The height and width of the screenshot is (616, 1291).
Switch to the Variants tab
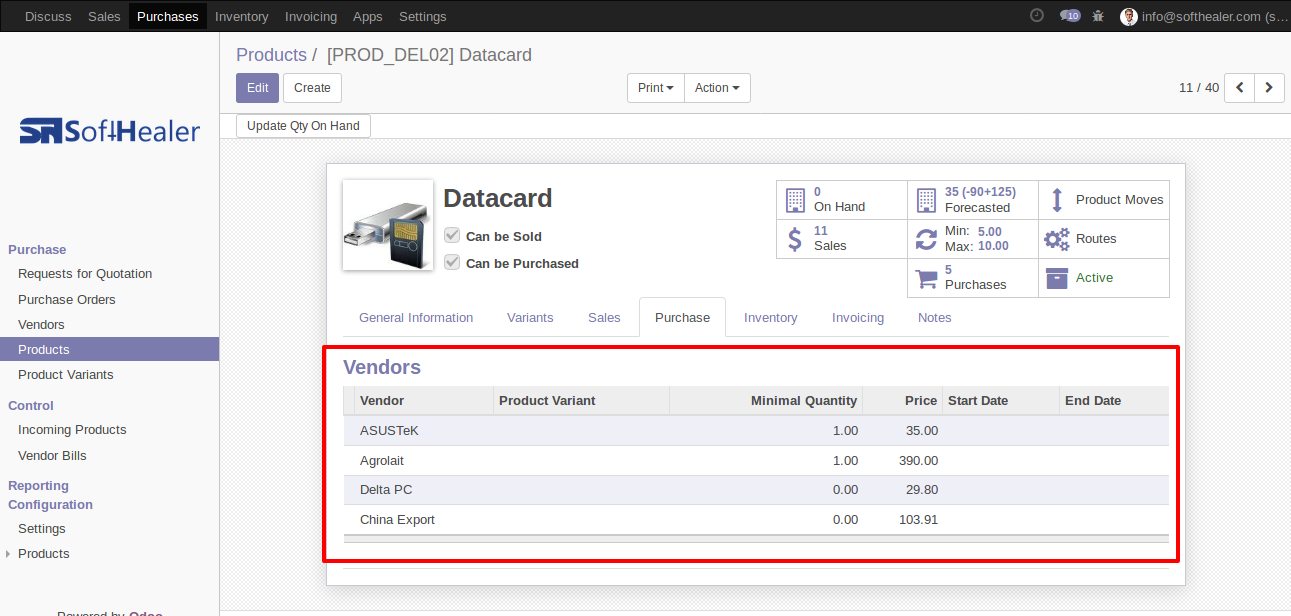(530, 318)
